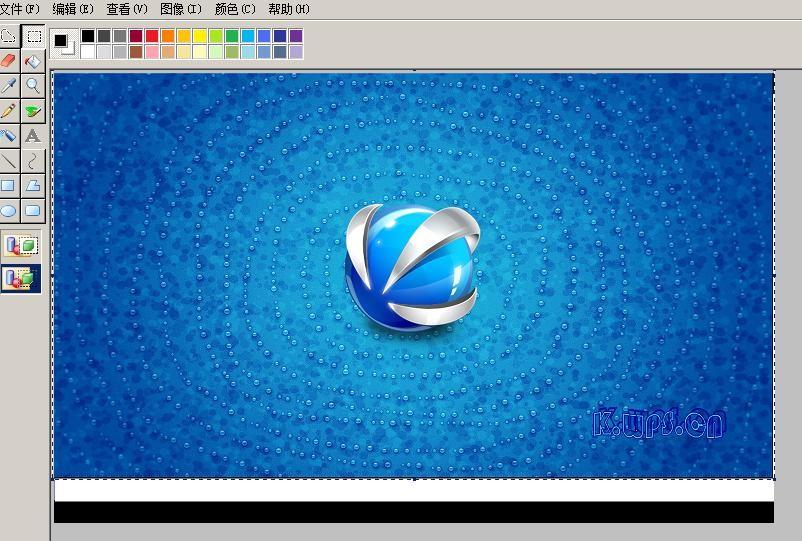Choose the Ellipse shape tool
Viewport: 802px width, 541px height.
pos(9,211)
